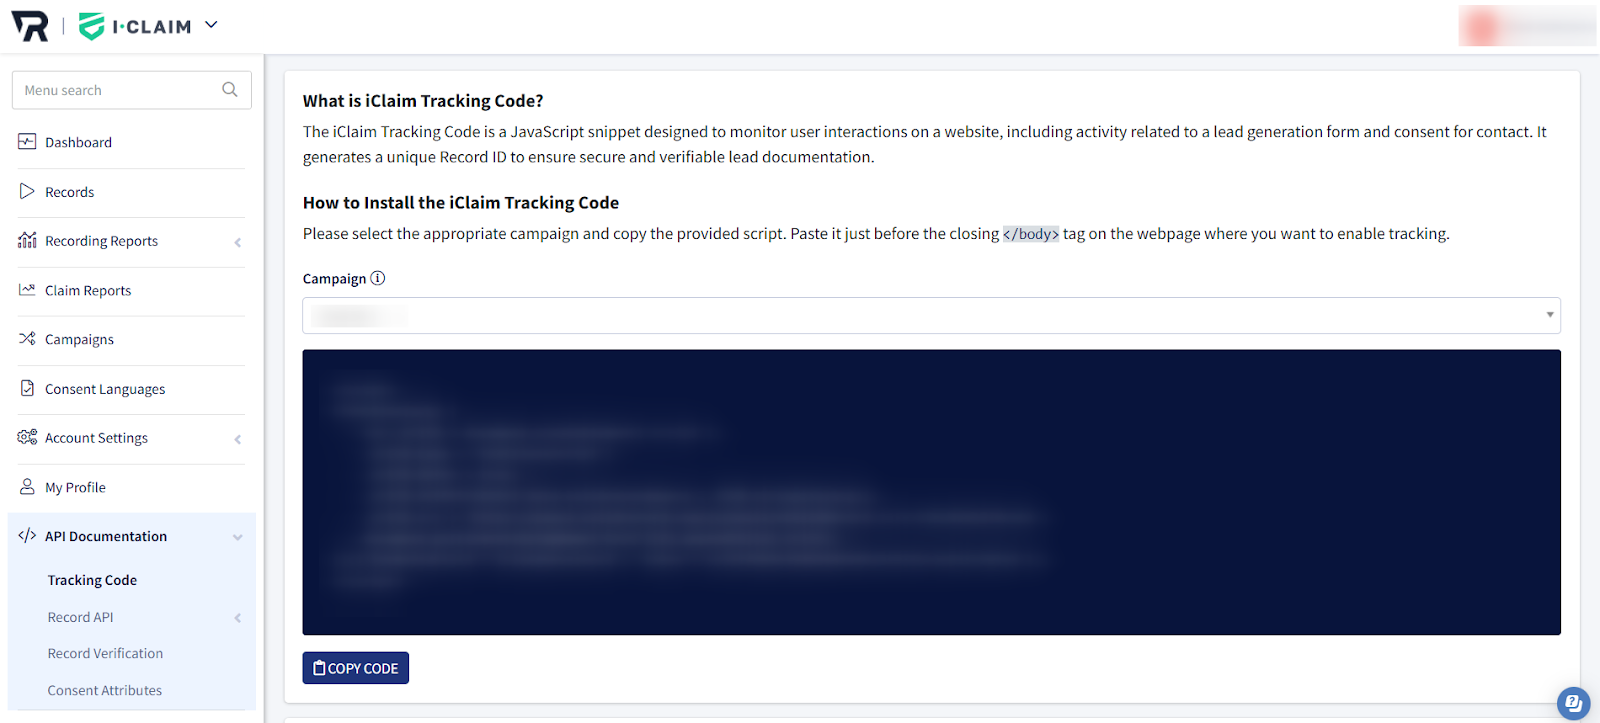Open the help chat bubble icon
The width and height of the screenshot is (1600, 723).
tap(1573, 703)
